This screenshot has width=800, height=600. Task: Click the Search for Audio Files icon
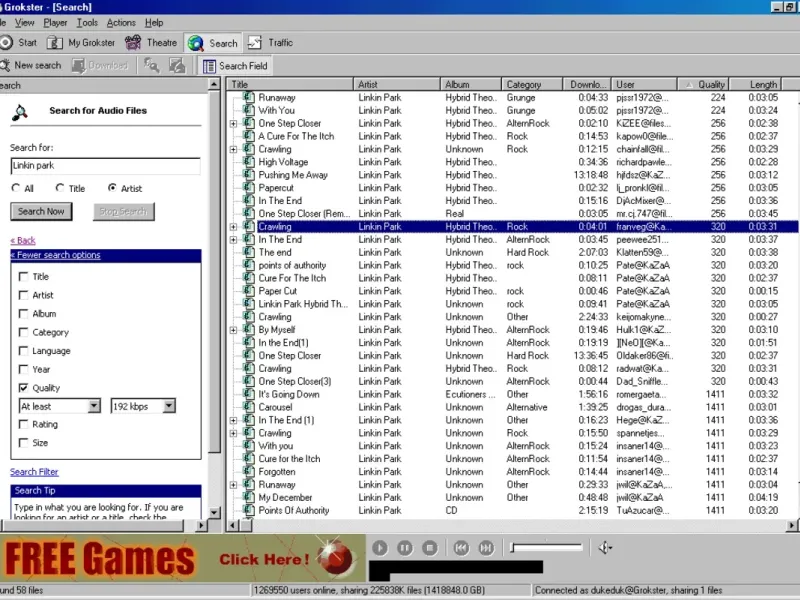click(x=20, y=112)
